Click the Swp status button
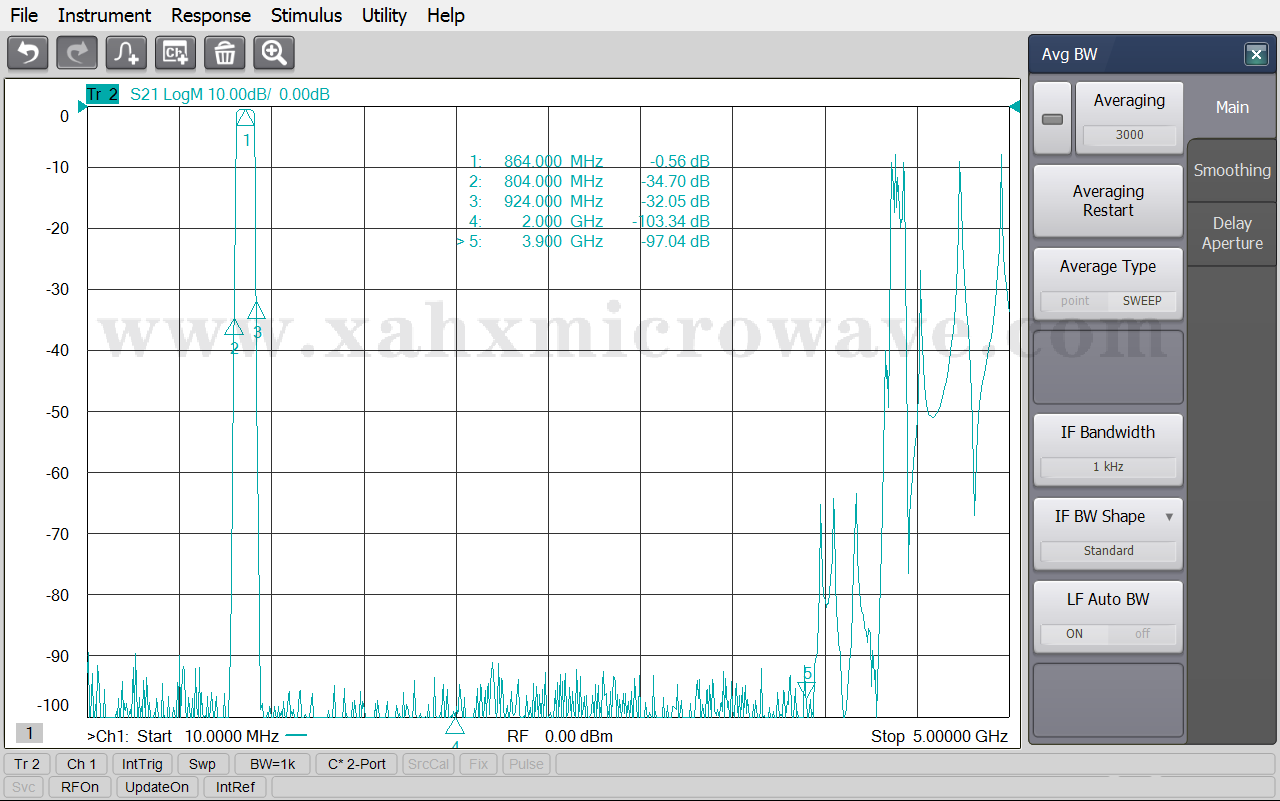The image size is (1280, 801). point(202,764)
